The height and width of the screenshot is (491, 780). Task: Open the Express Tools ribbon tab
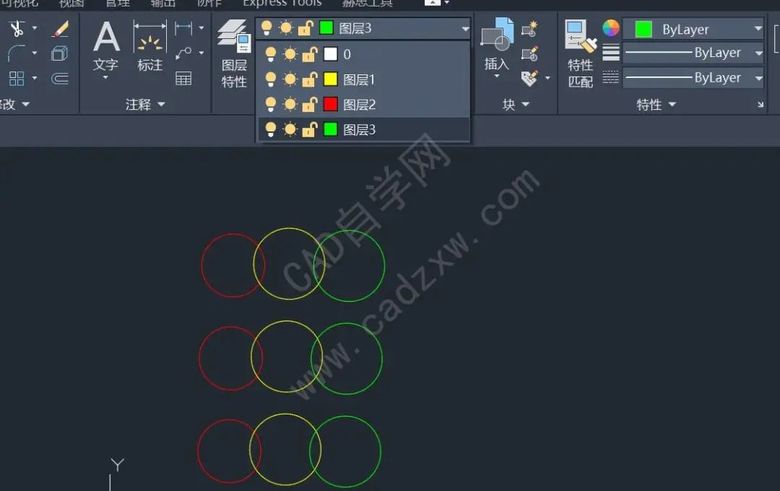point(282,3)
